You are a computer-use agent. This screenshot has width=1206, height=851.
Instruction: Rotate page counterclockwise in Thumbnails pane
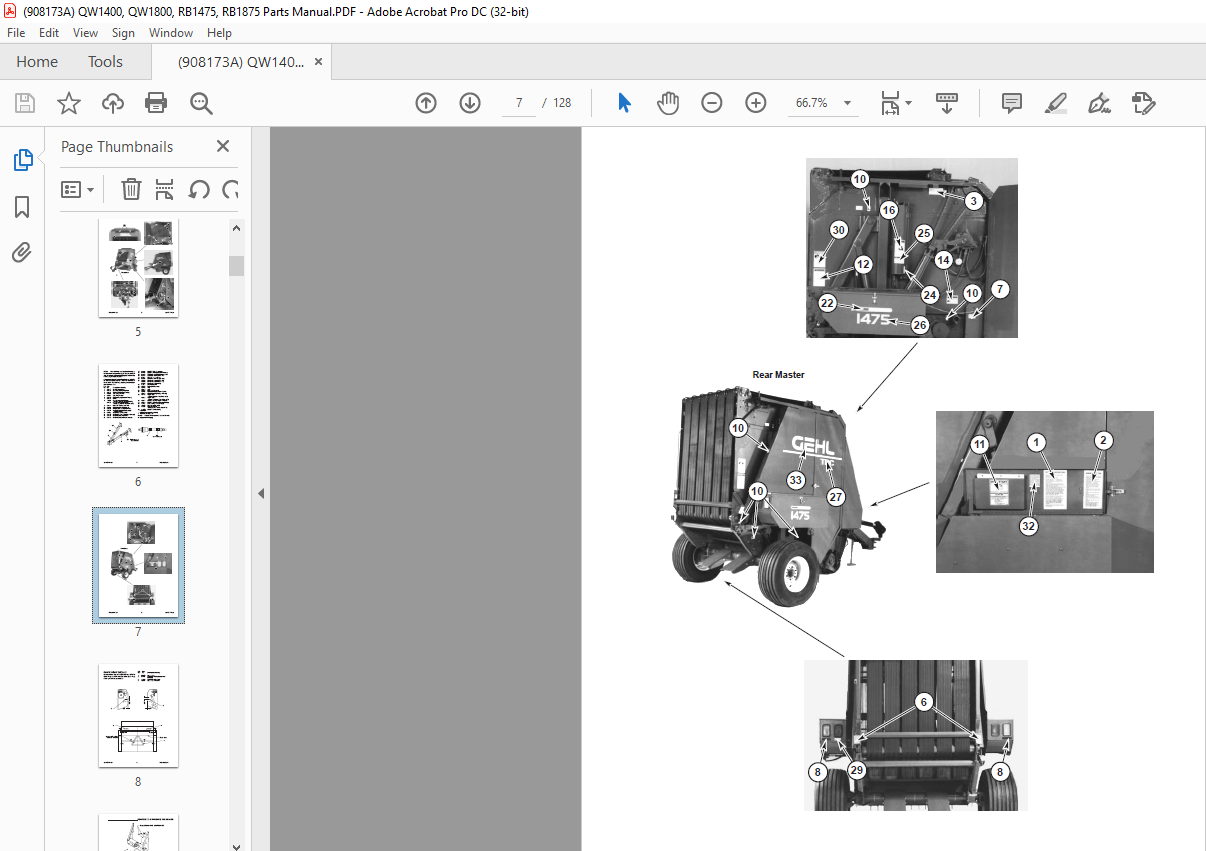tap(199, 189)
